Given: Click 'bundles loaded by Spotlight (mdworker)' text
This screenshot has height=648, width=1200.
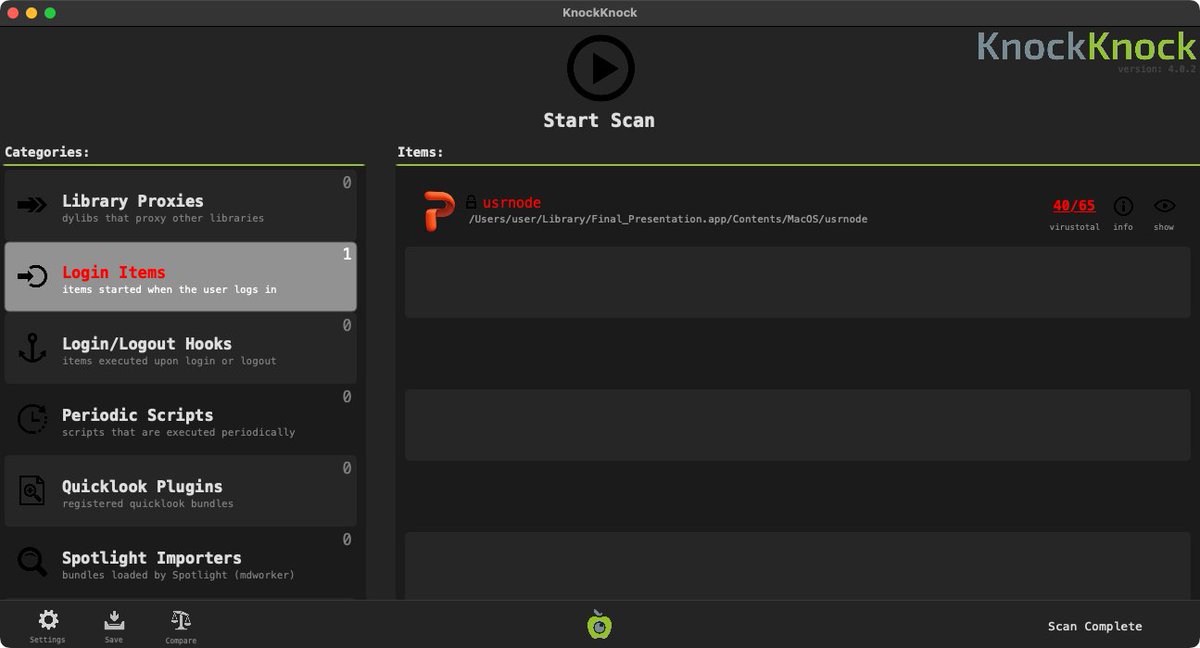Looking at the screenshot, I should point(178,575).
